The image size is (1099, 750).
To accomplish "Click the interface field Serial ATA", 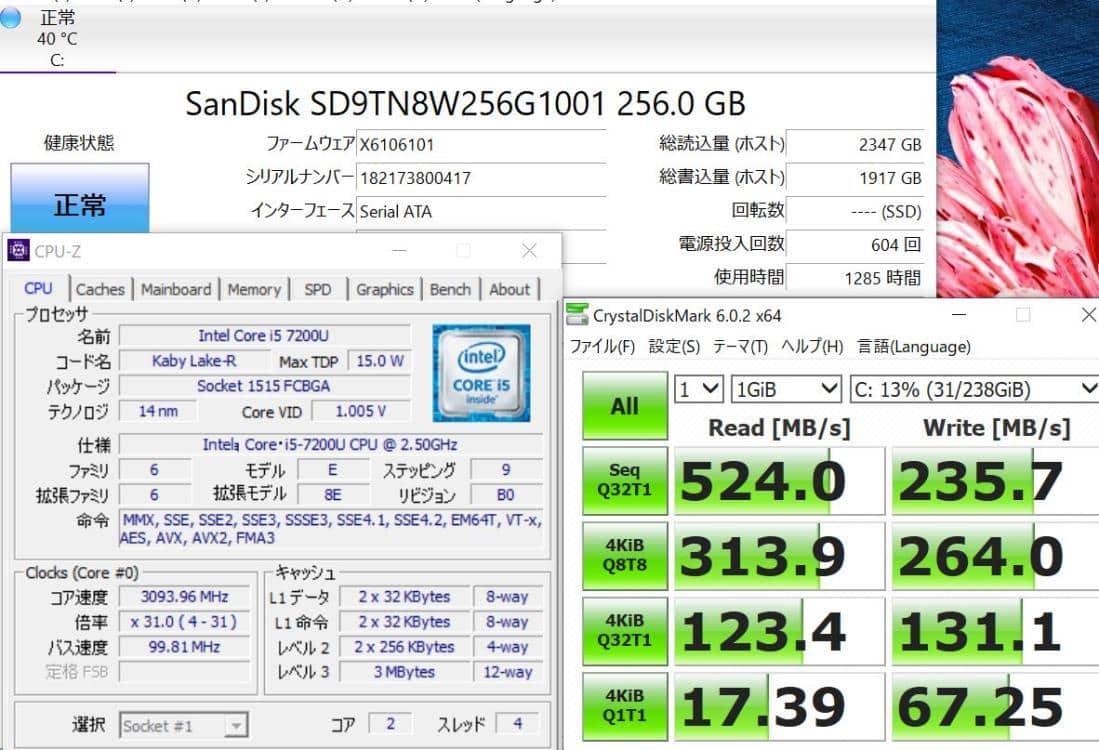I will click(481, 211).
